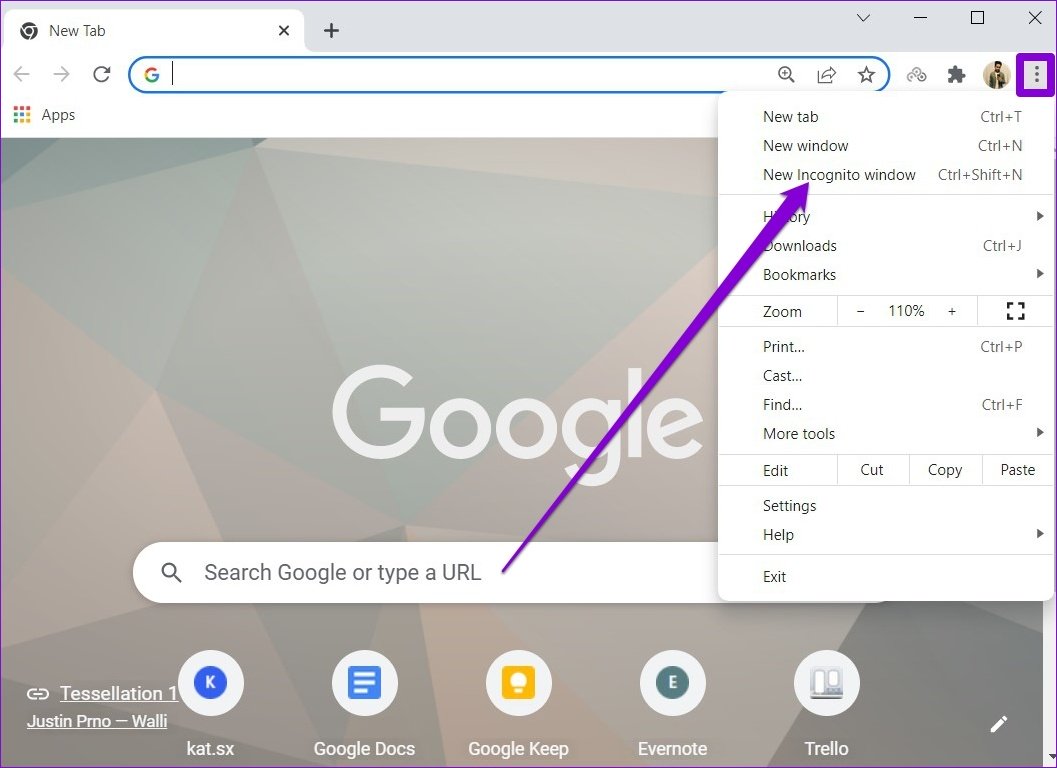The height and width of the screenshot is (768, 1057).
Task: Enter fullscreen mode from Zoom row
Action: coord(1015,311)
